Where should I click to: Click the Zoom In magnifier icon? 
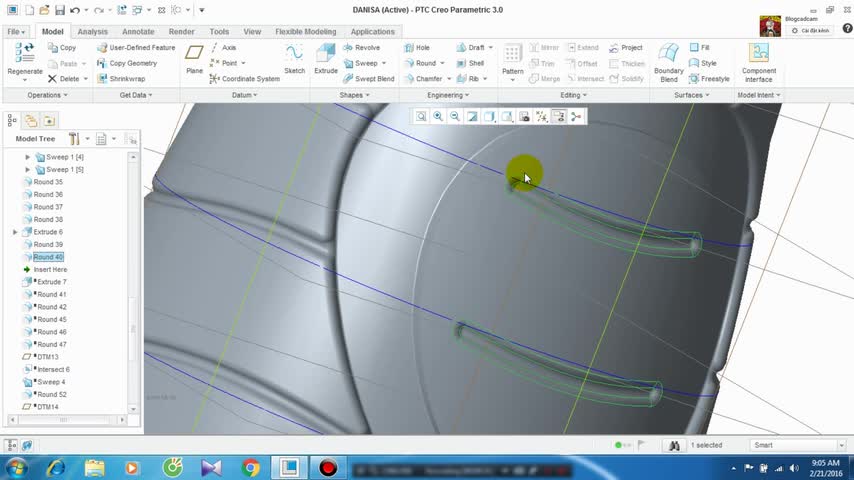[x=438, y=117]
